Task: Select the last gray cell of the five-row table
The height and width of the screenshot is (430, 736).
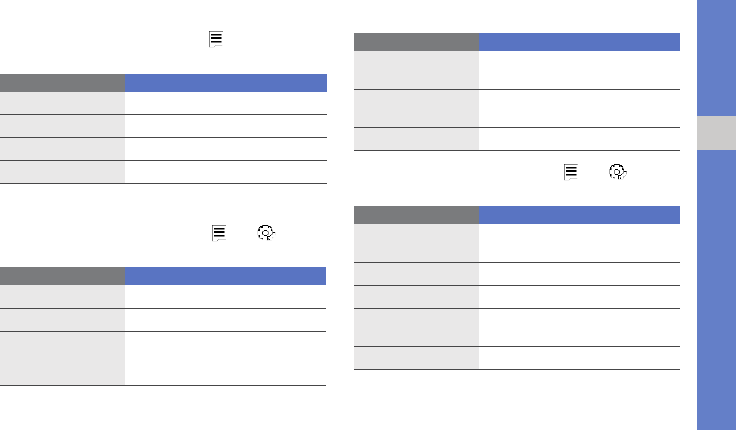Action: (416, 358)
